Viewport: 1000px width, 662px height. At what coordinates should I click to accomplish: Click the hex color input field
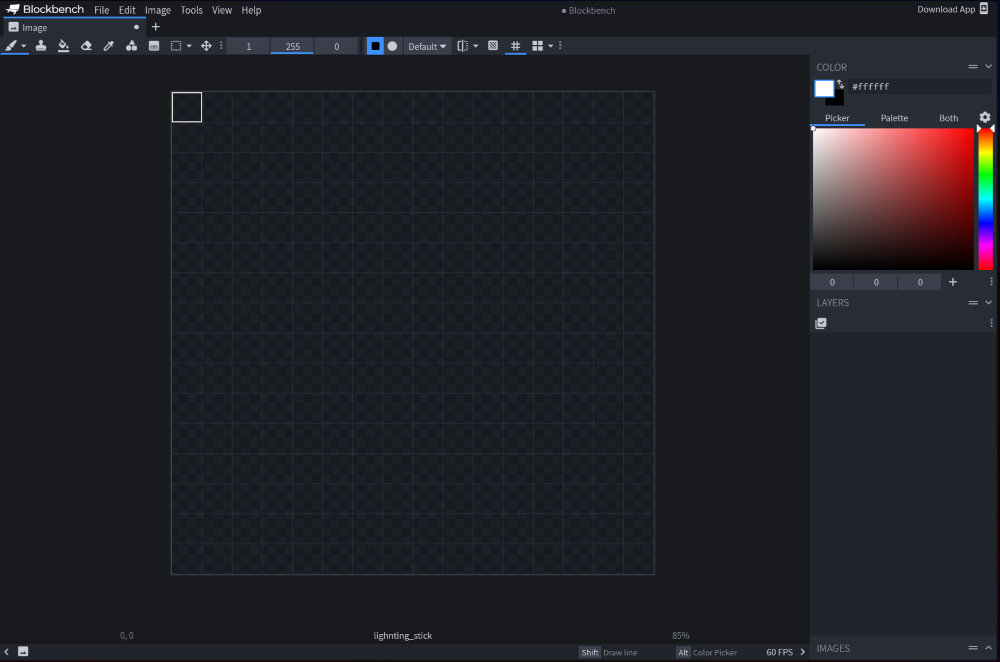918,87
